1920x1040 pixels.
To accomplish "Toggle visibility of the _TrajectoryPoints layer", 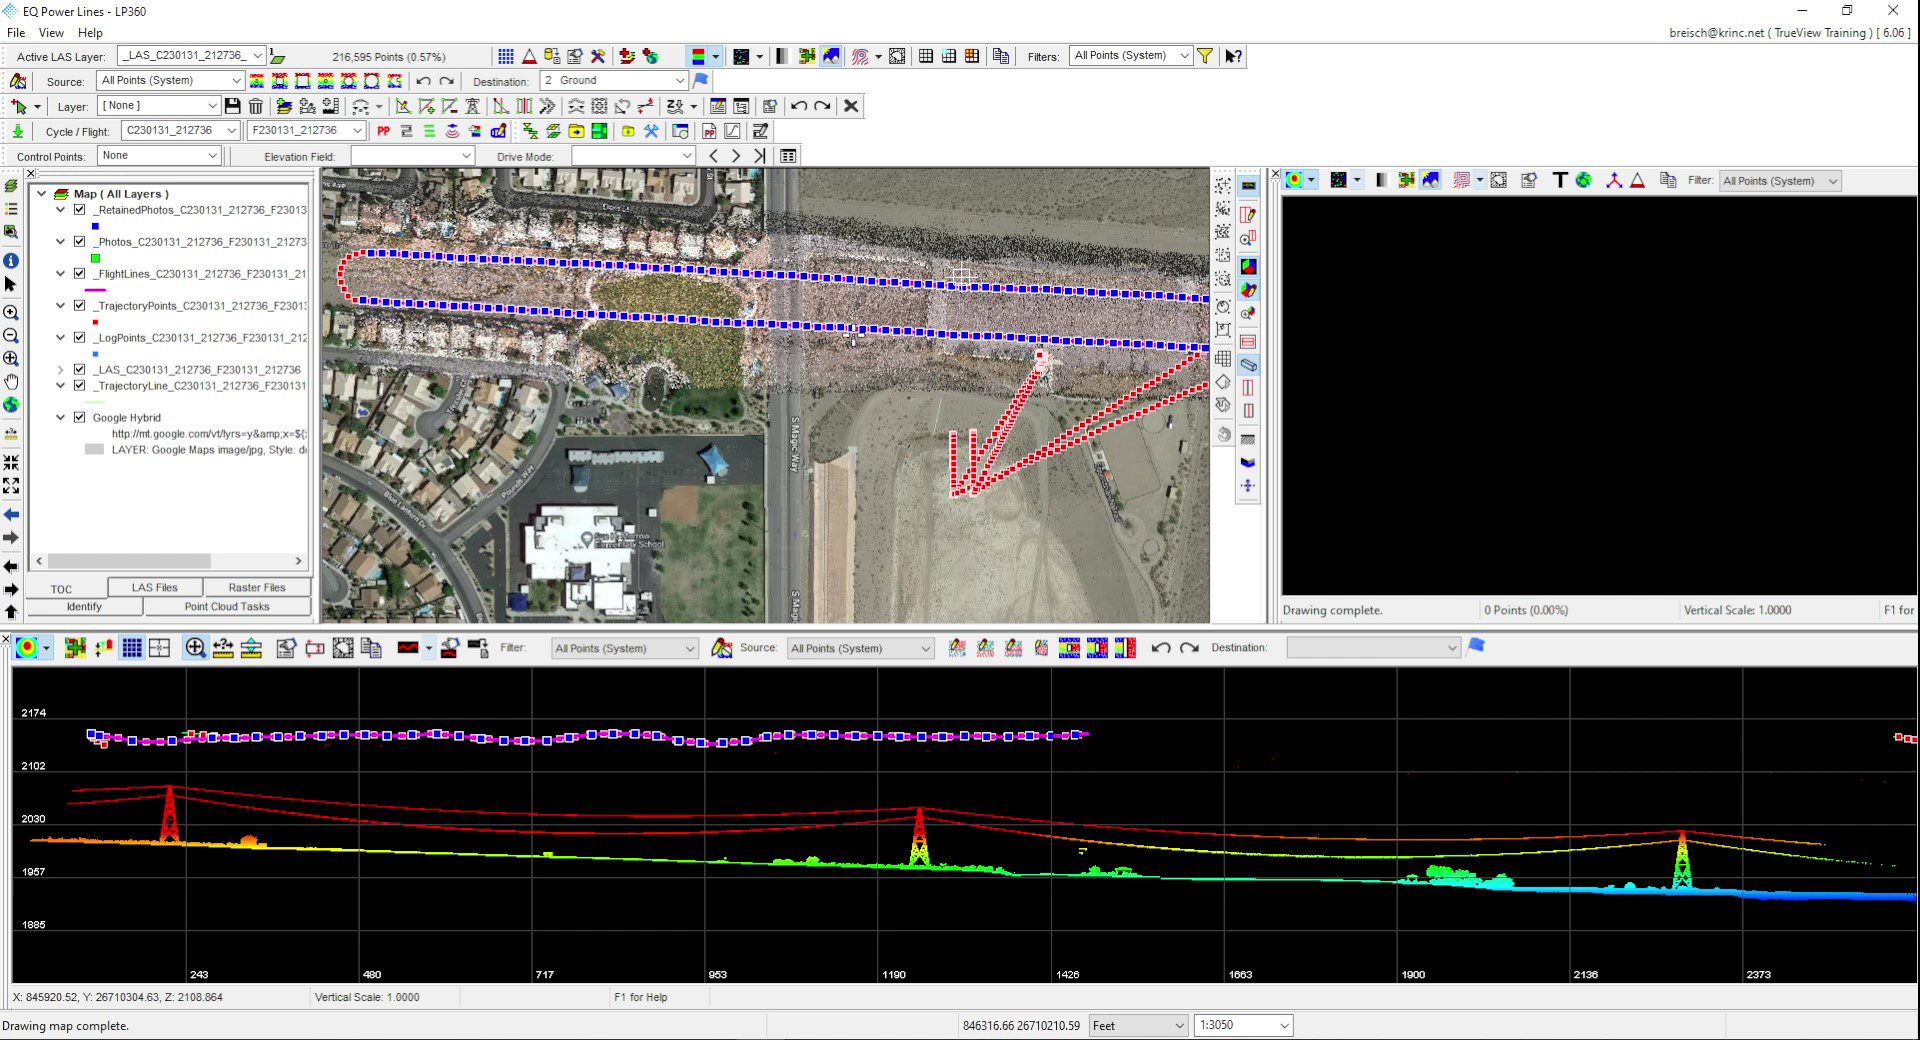I will pyautogui.click(x=80, y=305).
